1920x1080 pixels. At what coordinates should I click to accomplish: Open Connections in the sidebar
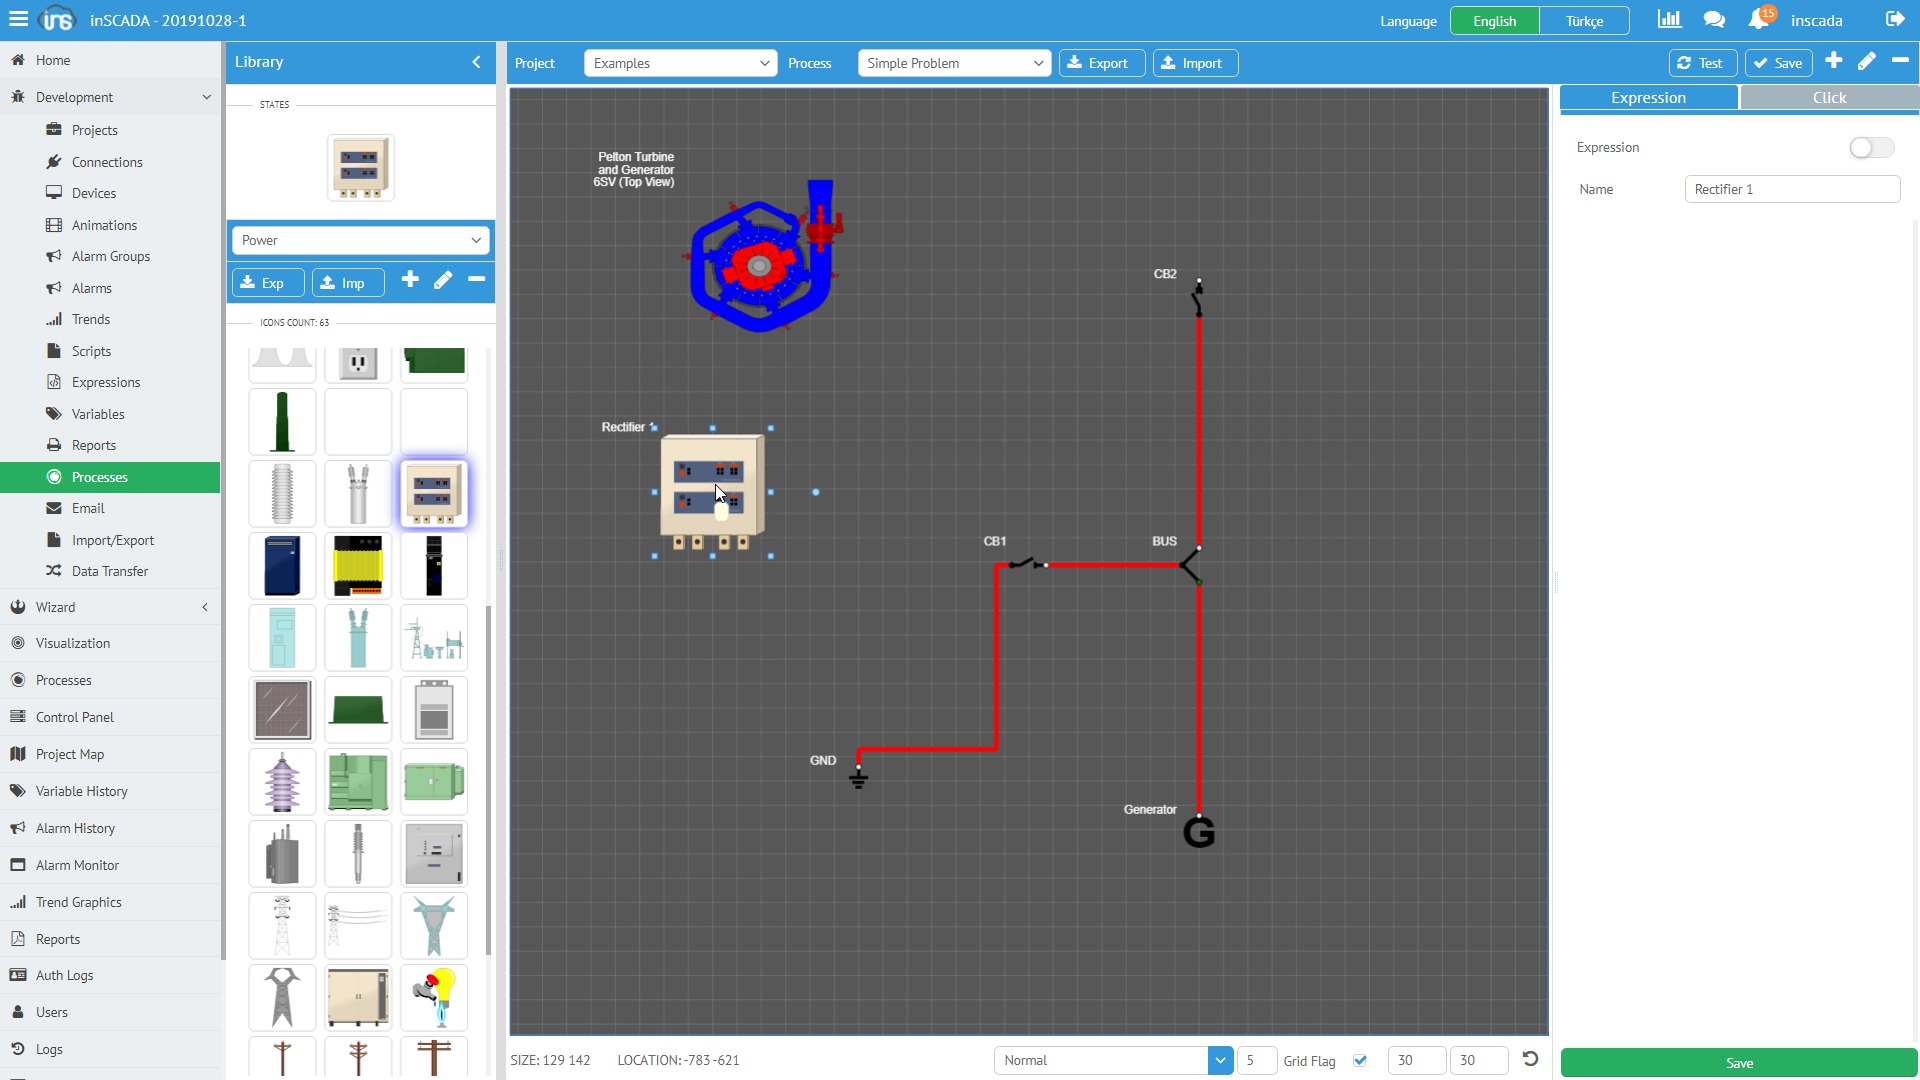click(x=107, y=162)
